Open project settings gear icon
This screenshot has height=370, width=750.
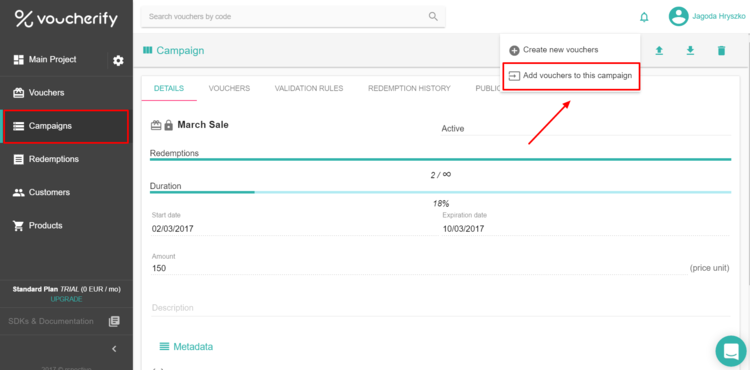click(x=118, y=61)
